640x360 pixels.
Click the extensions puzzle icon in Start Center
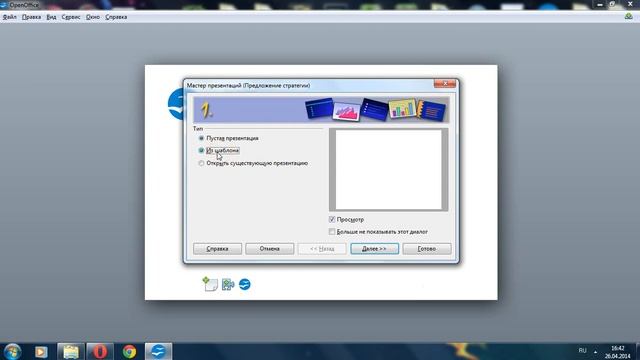[228, 284]
